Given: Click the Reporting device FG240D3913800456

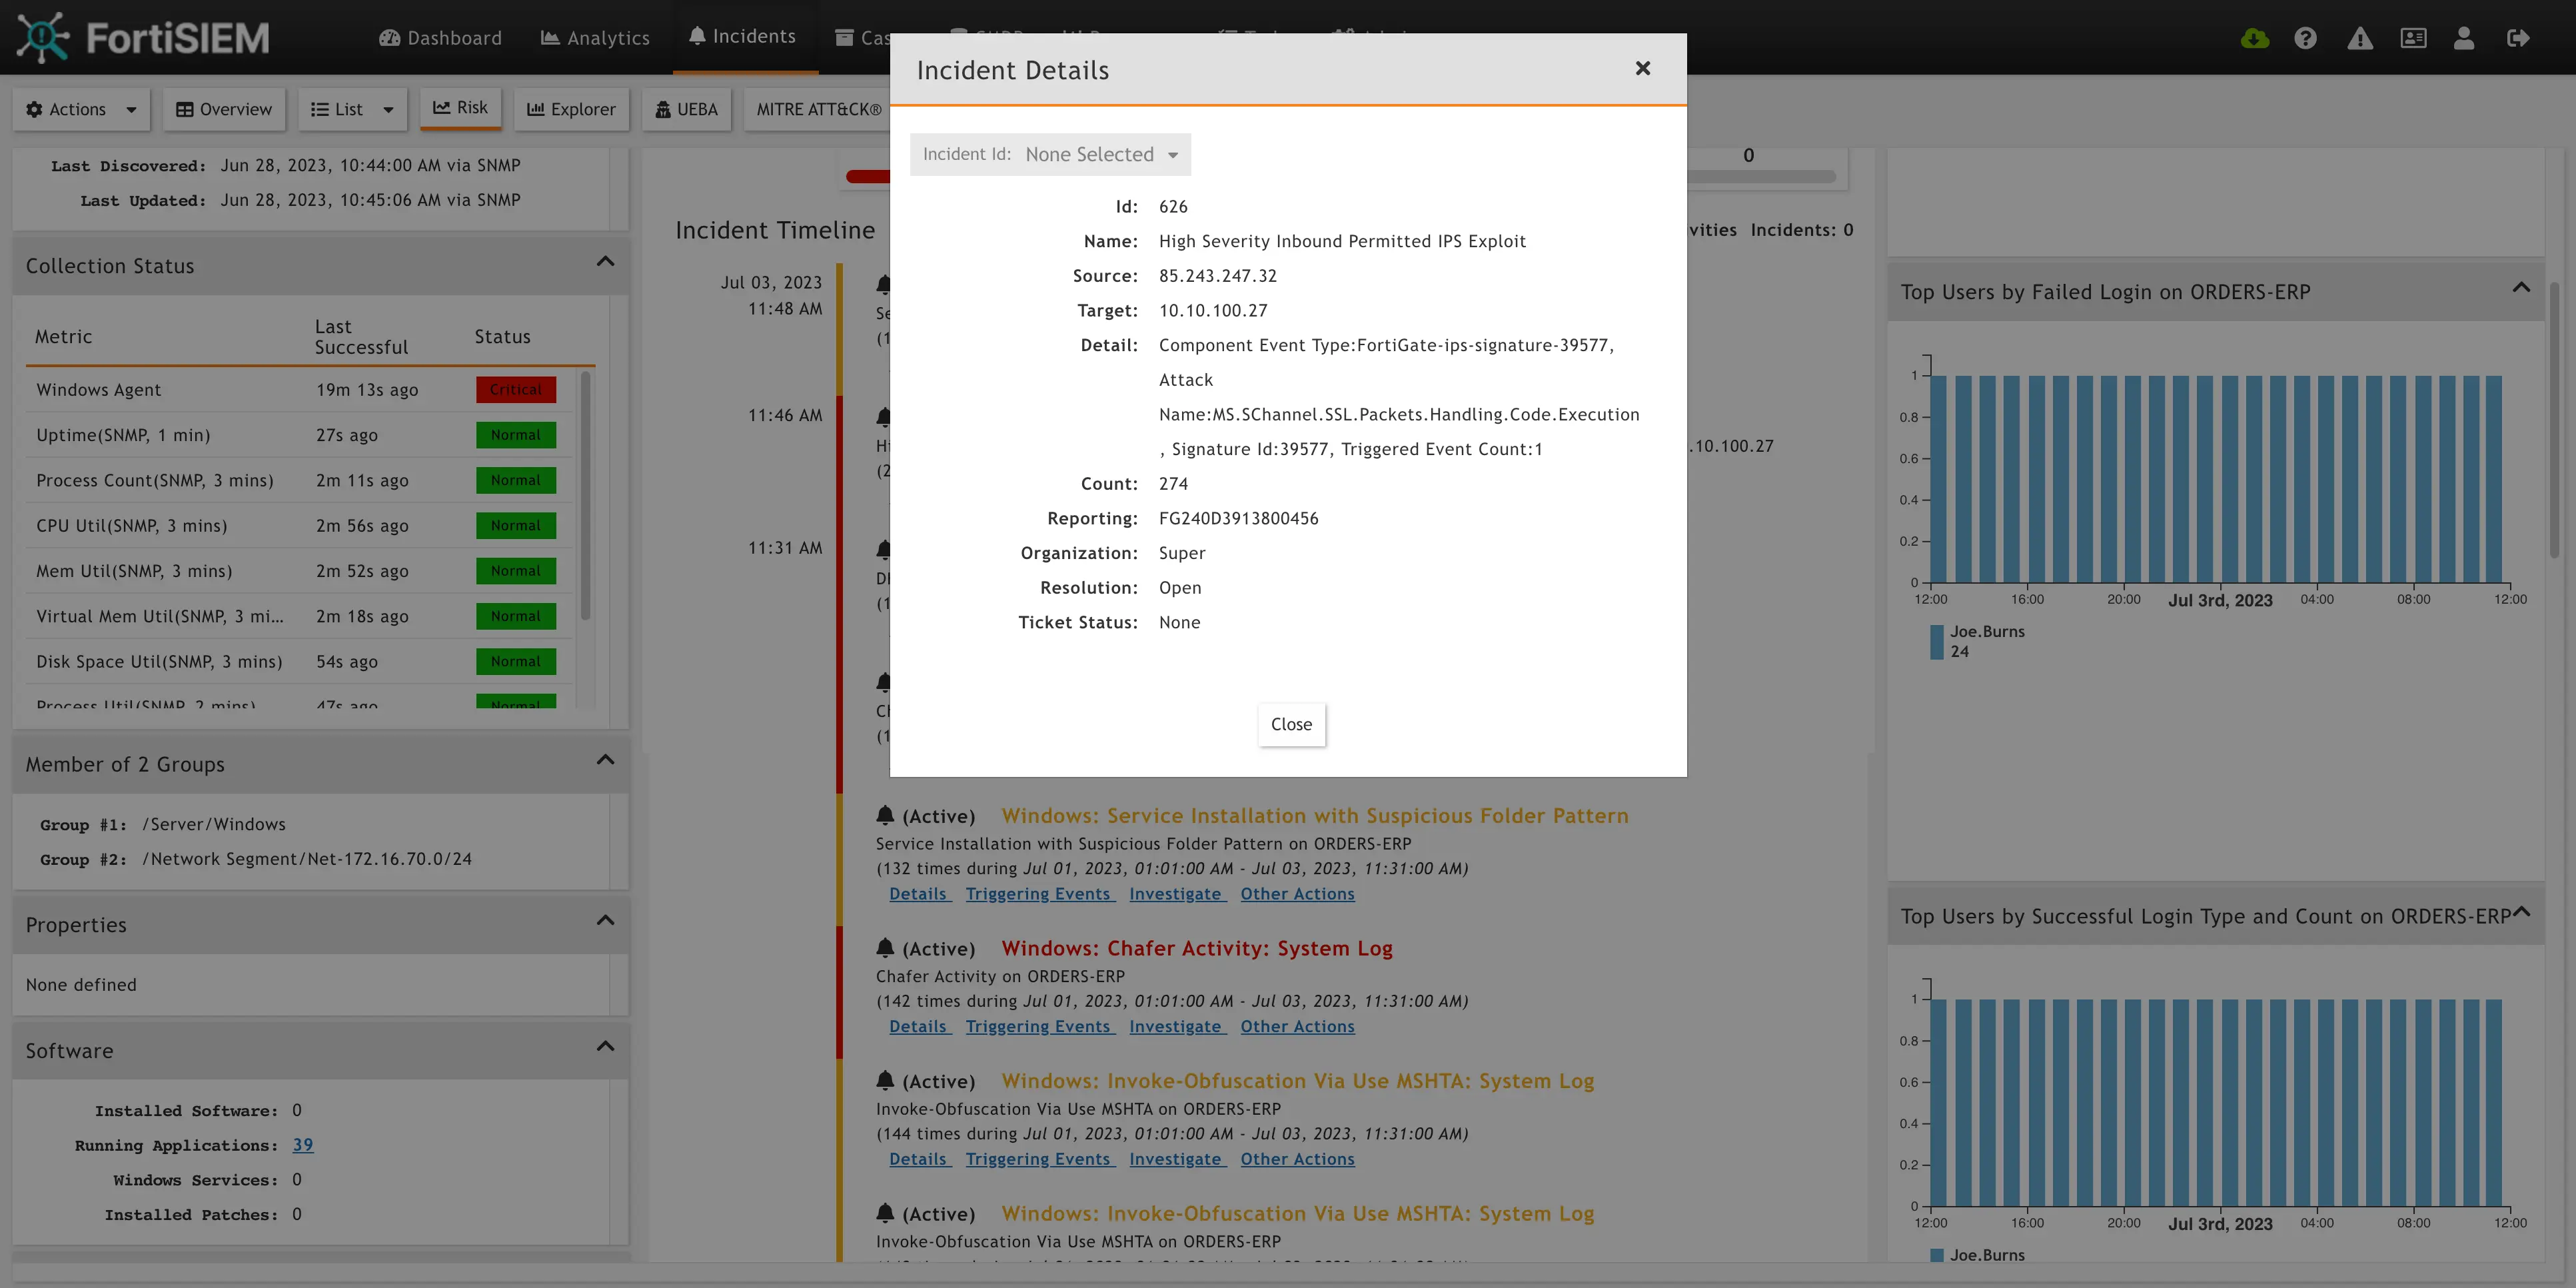Looking at the screenshot, I should click(x=1238, y=519).
